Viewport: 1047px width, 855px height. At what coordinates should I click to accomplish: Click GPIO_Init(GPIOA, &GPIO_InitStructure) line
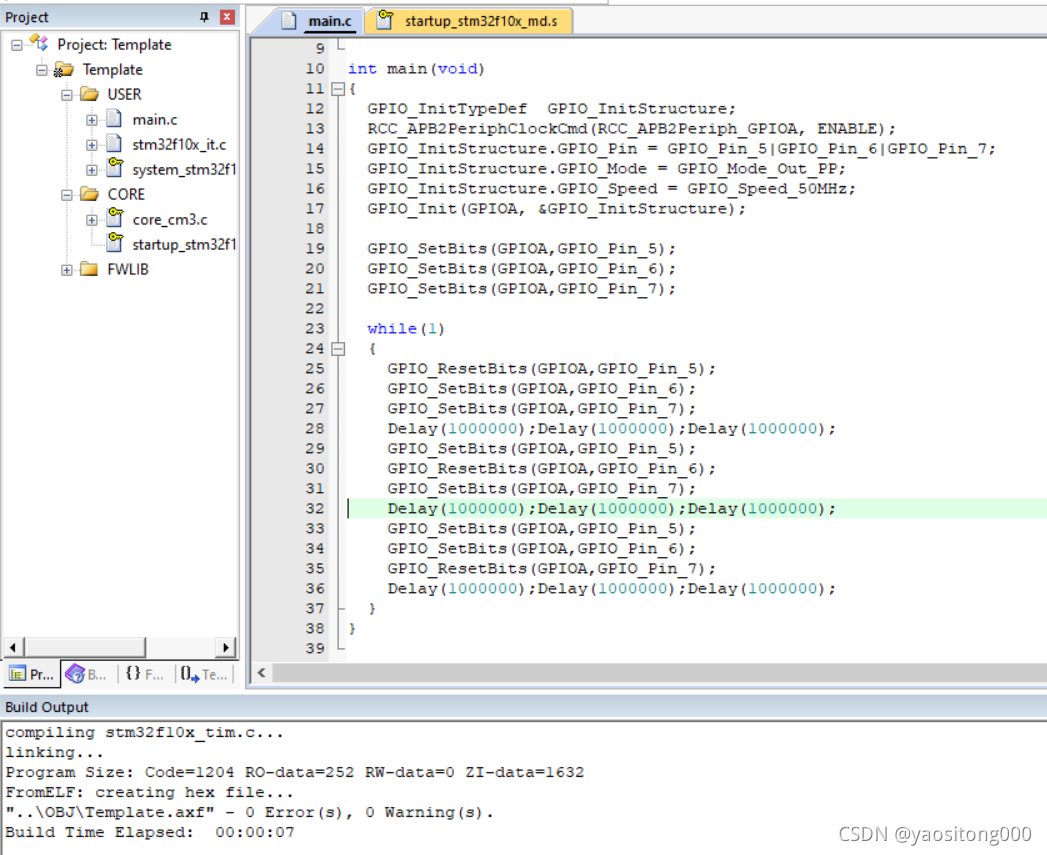click(556, 209)
